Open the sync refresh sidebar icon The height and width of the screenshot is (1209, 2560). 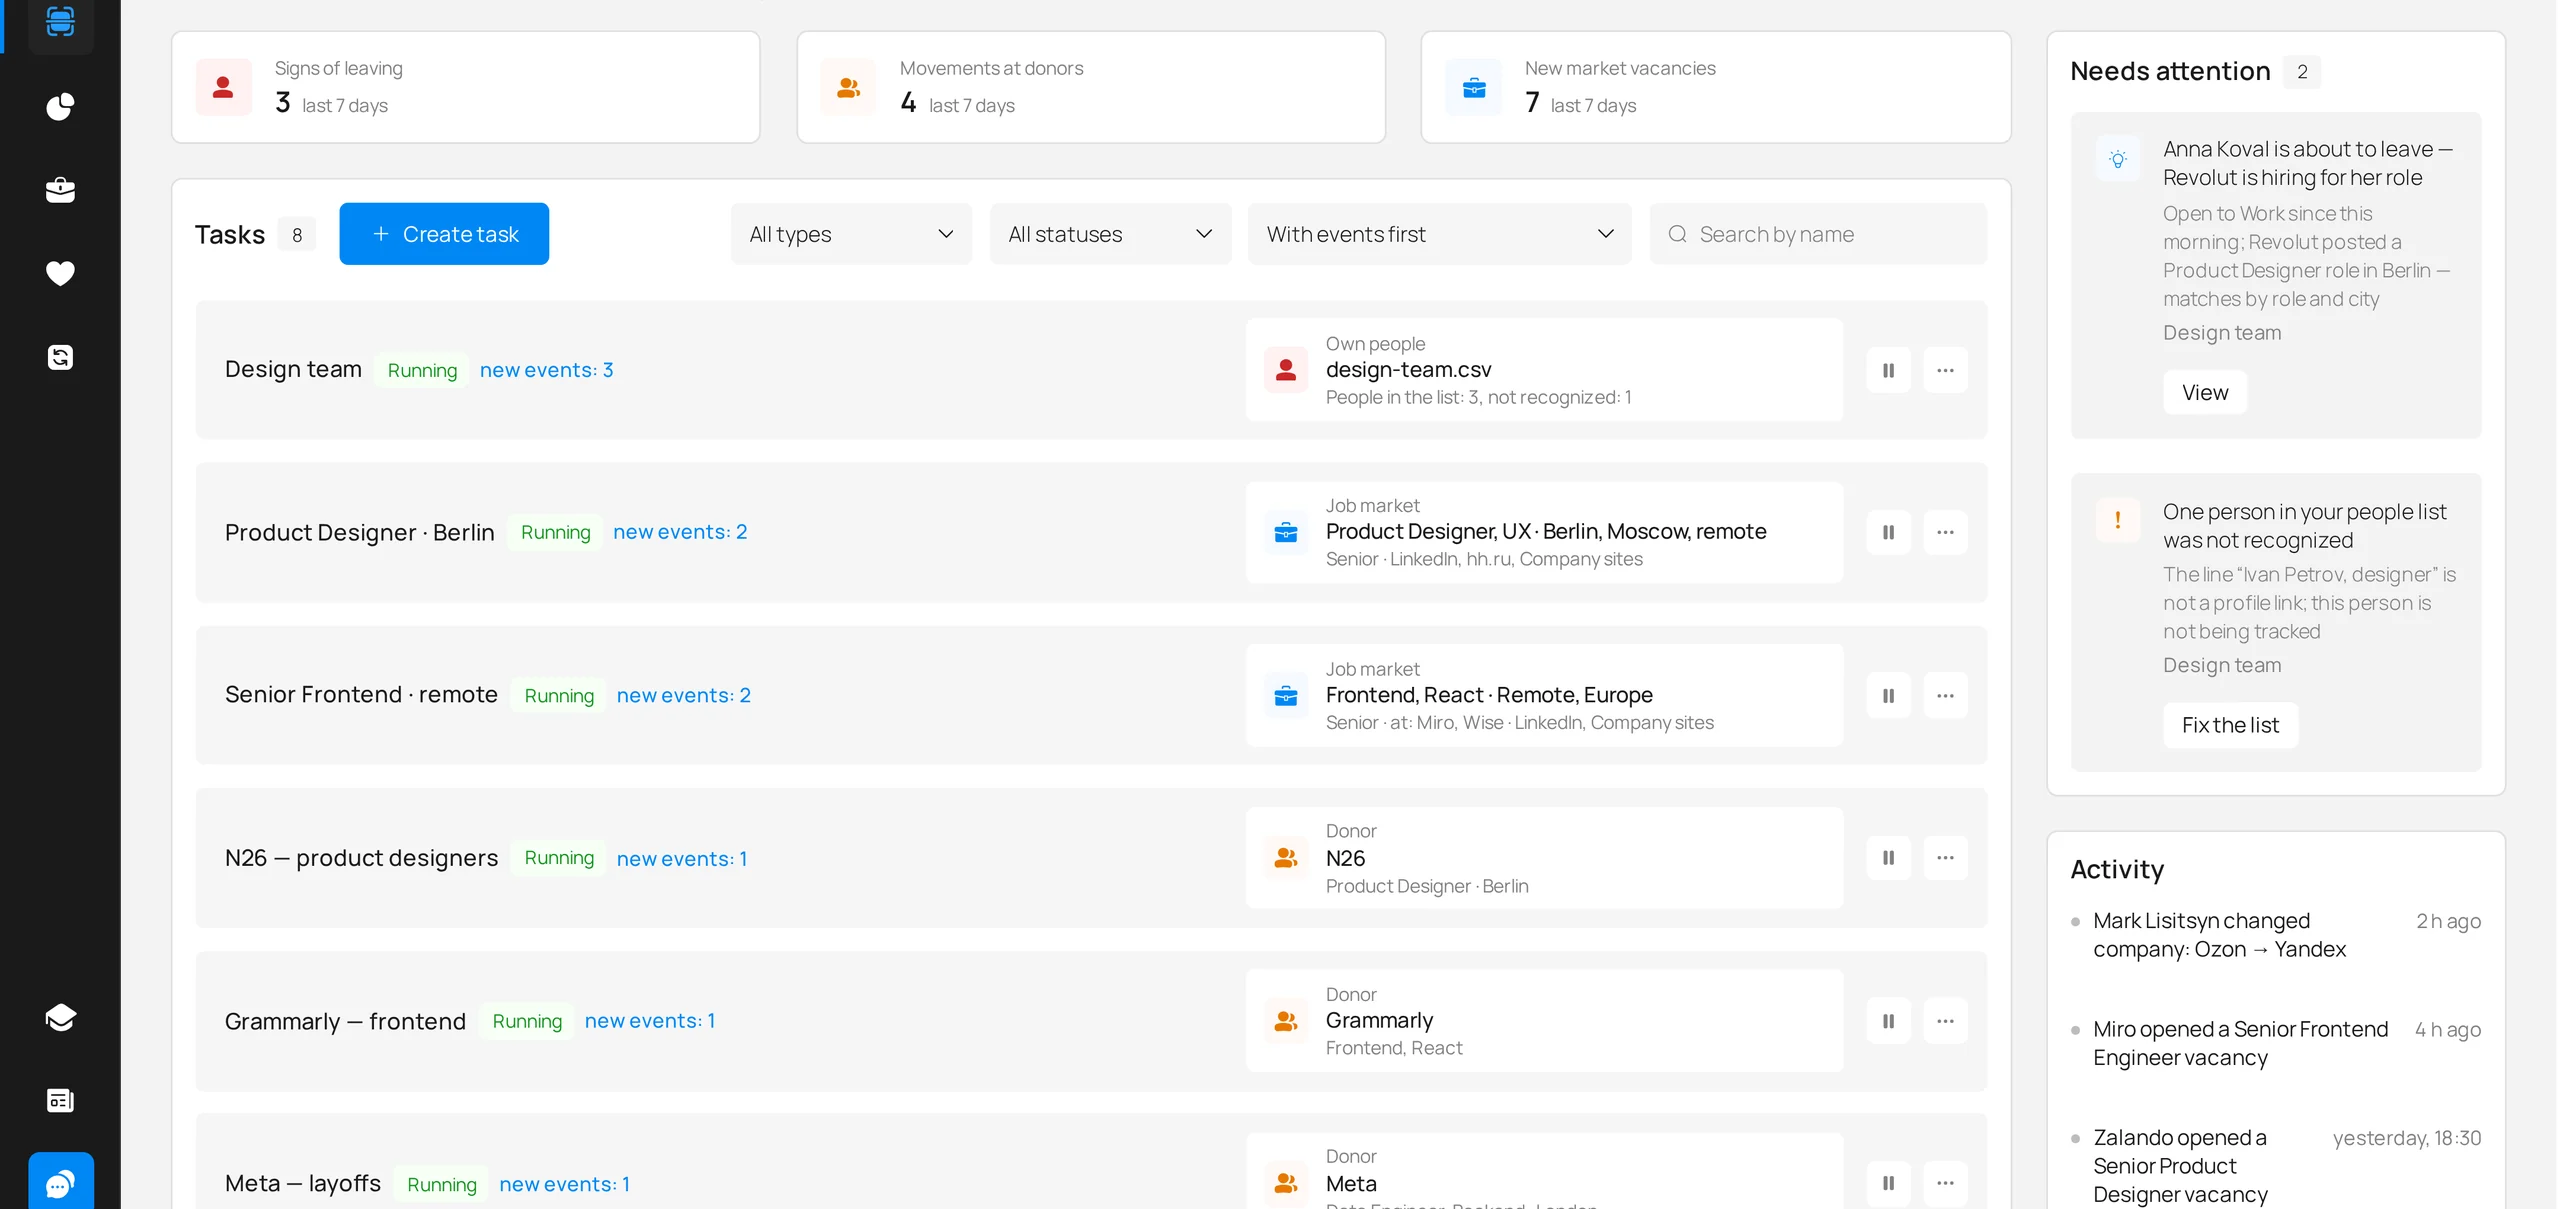pos(60,357)
